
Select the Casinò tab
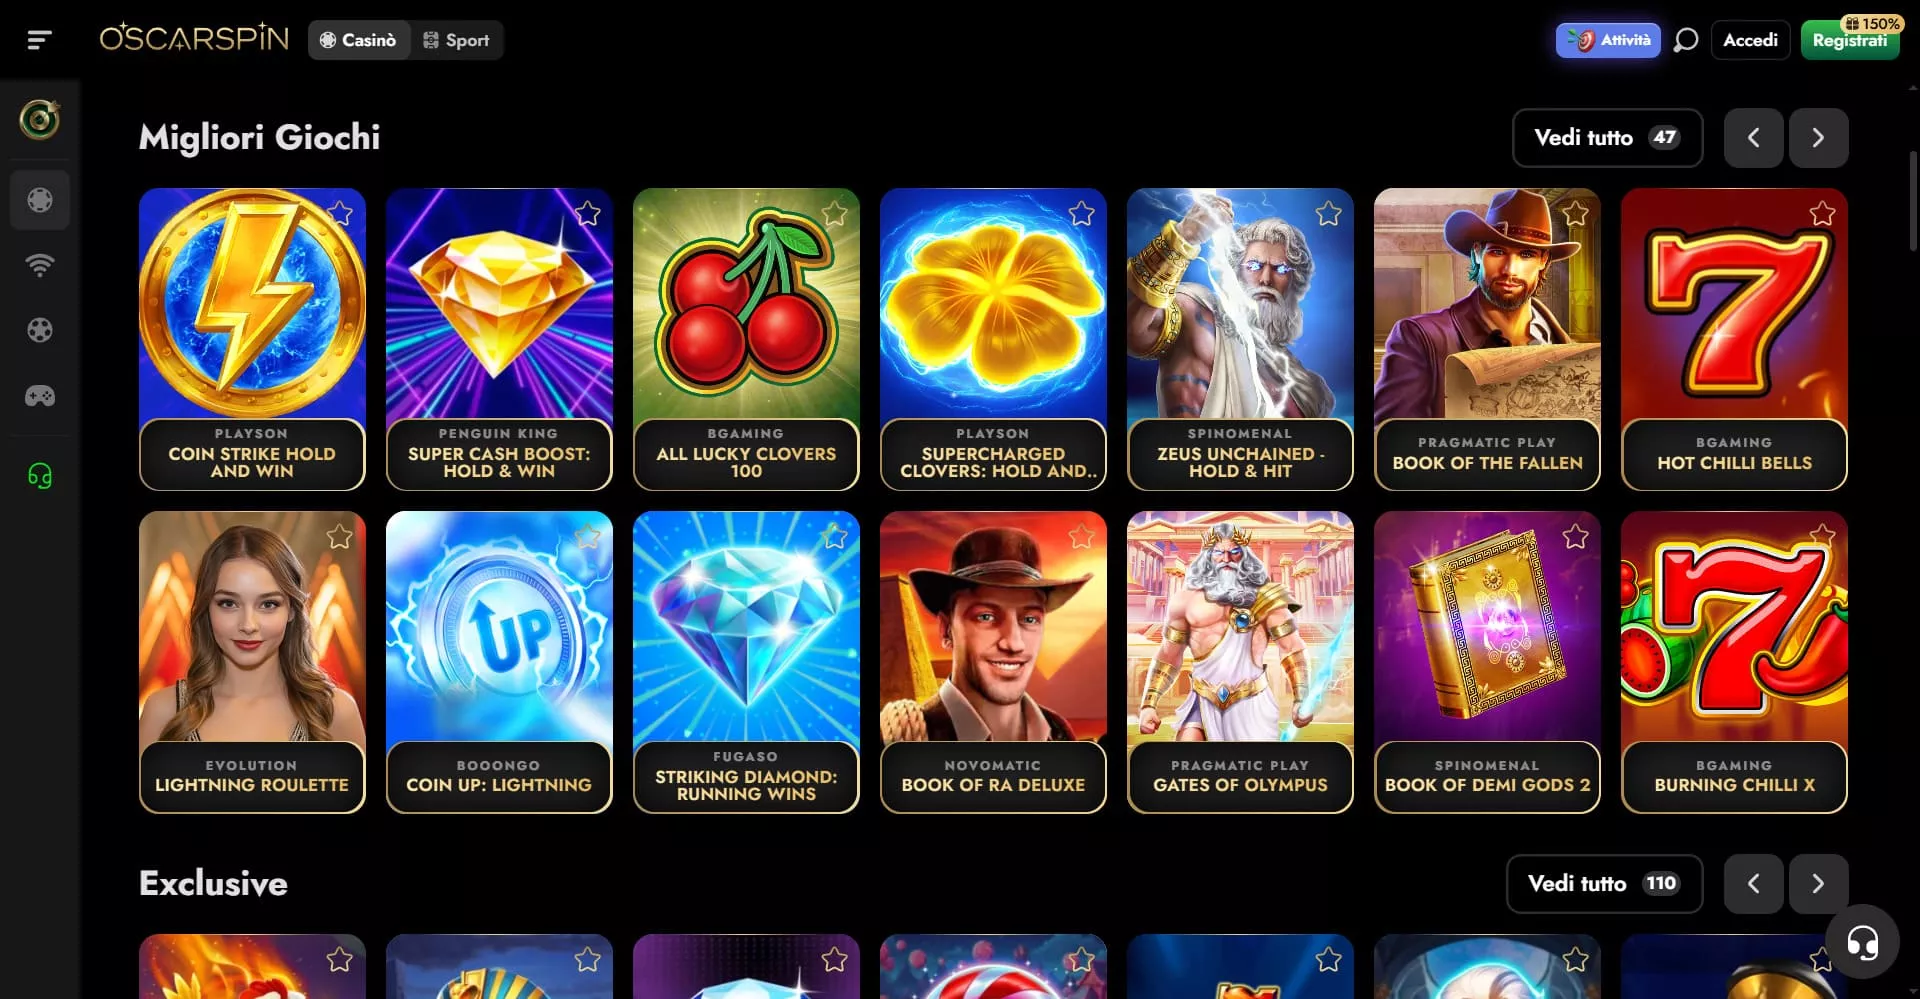pyautogui.click(x=359, y=40)
